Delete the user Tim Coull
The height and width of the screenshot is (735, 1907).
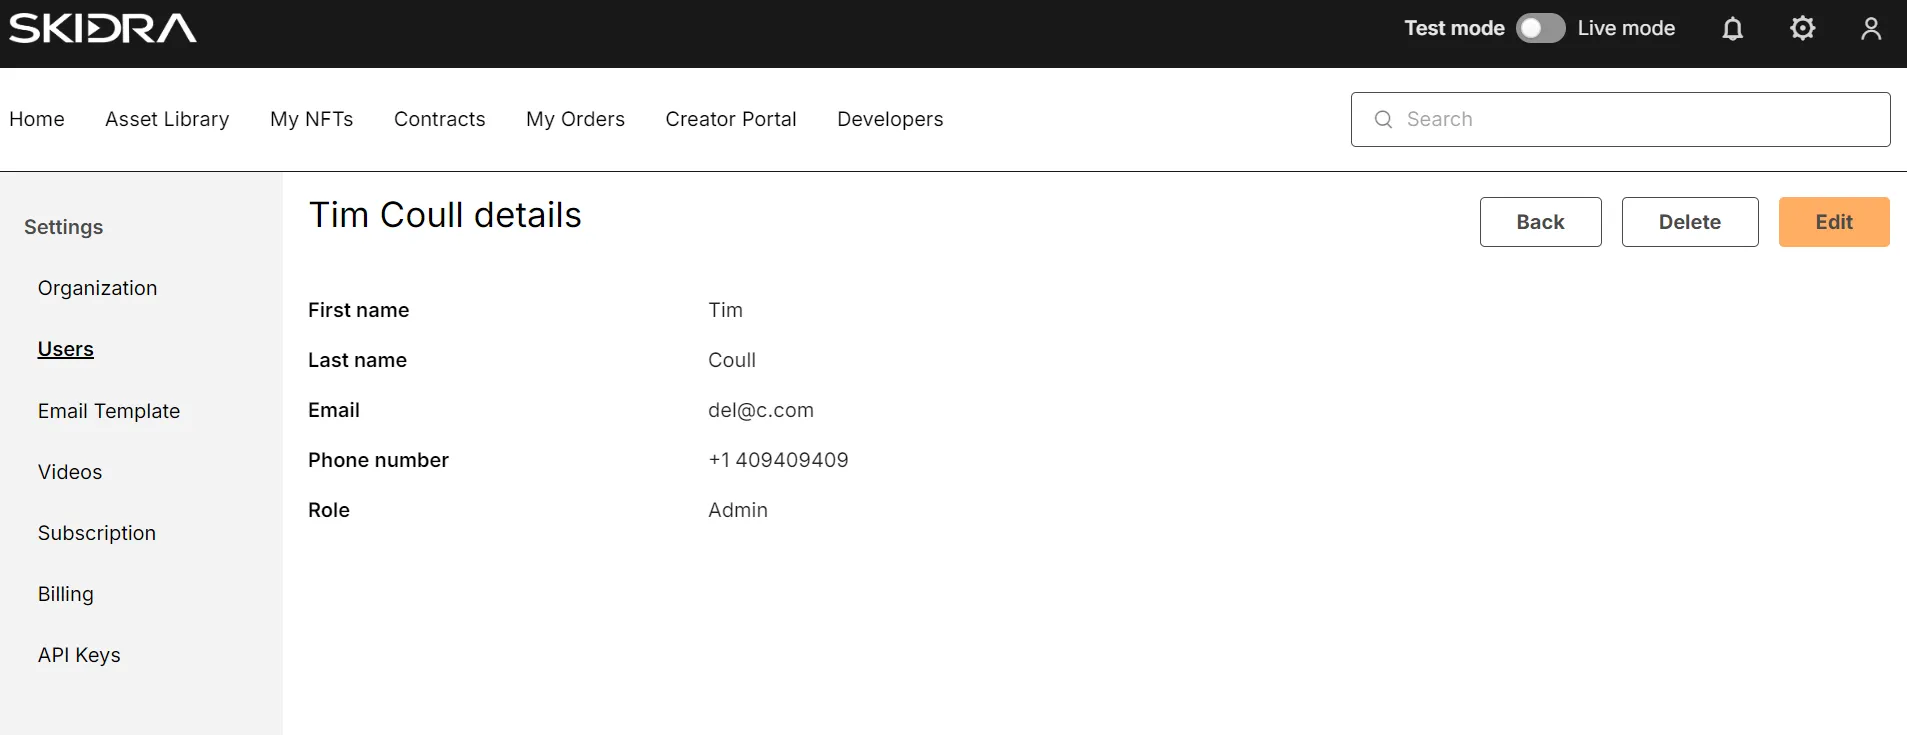(1690, 222)
